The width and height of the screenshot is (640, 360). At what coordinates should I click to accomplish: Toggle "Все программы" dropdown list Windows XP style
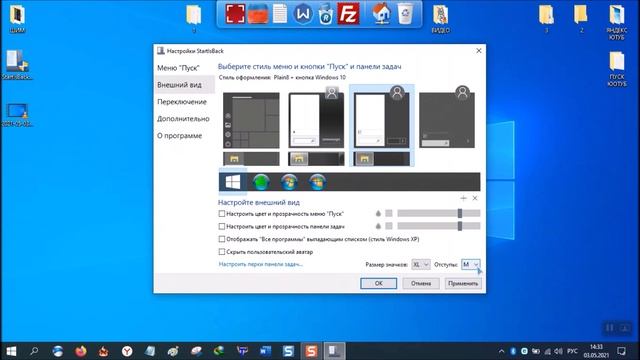(x=222, y=239)
